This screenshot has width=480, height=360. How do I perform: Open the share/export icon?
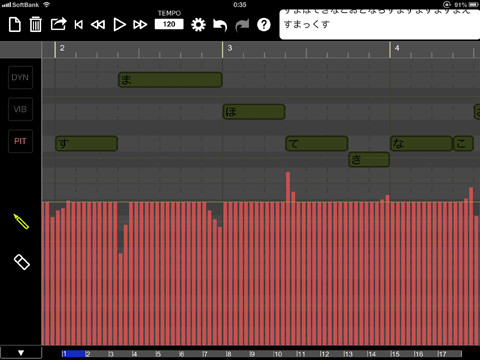point(58,24)
